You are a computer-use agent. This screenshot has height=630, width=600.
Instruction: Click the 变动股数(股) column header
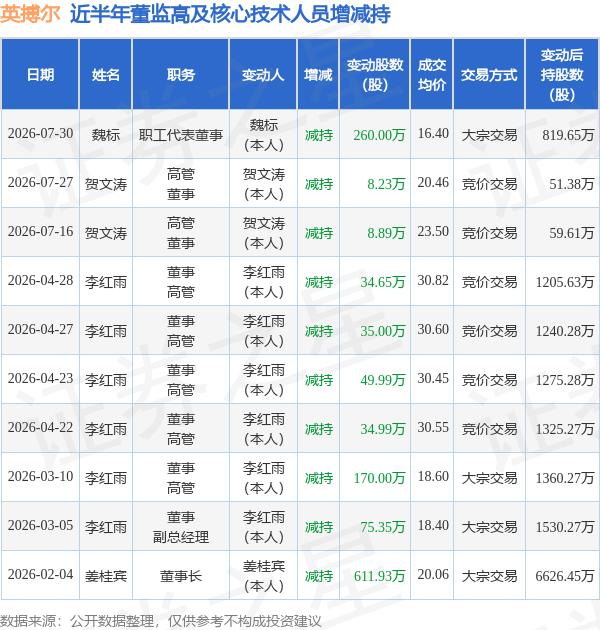click(375, 75)
